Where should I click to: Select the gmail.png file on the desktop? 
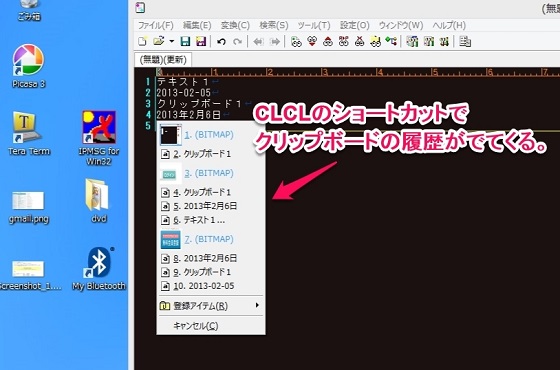28,207
